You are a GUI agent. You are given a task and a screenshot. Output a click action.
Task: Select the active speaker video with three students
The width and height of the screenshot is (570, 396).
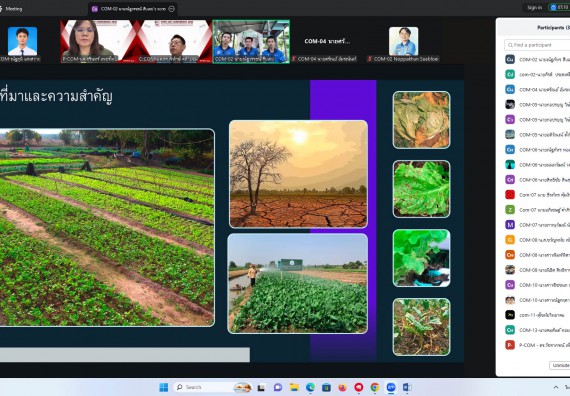(251, 41)
